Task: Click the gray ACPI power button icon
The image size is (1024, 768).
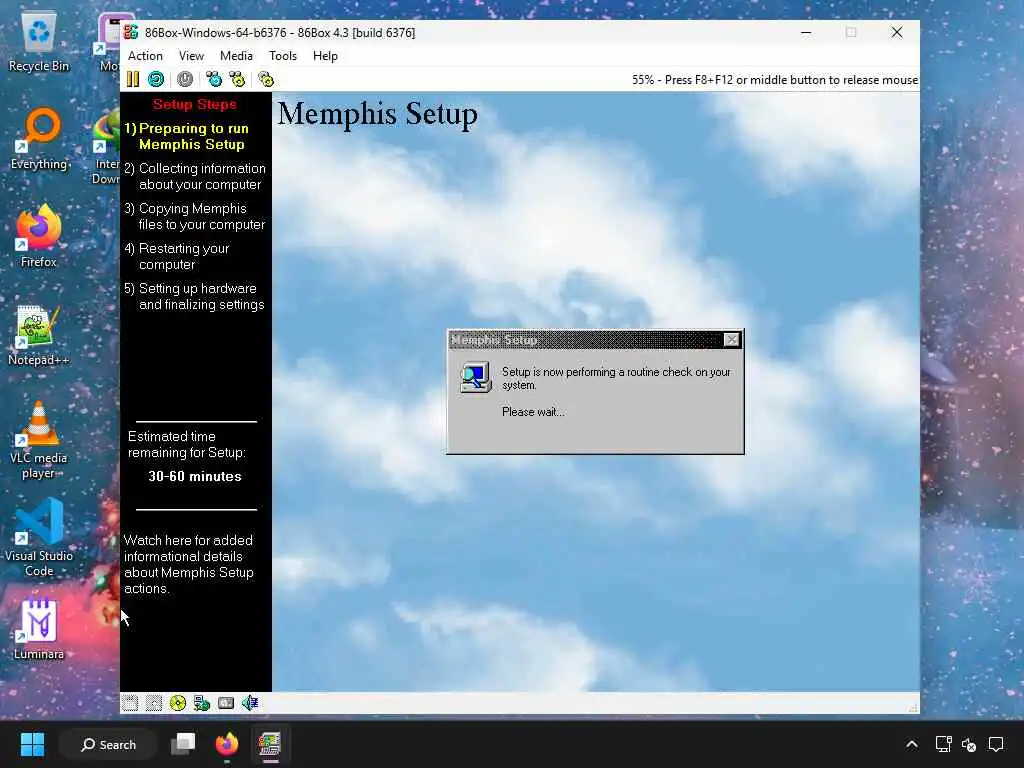Action: pos(185,80)
